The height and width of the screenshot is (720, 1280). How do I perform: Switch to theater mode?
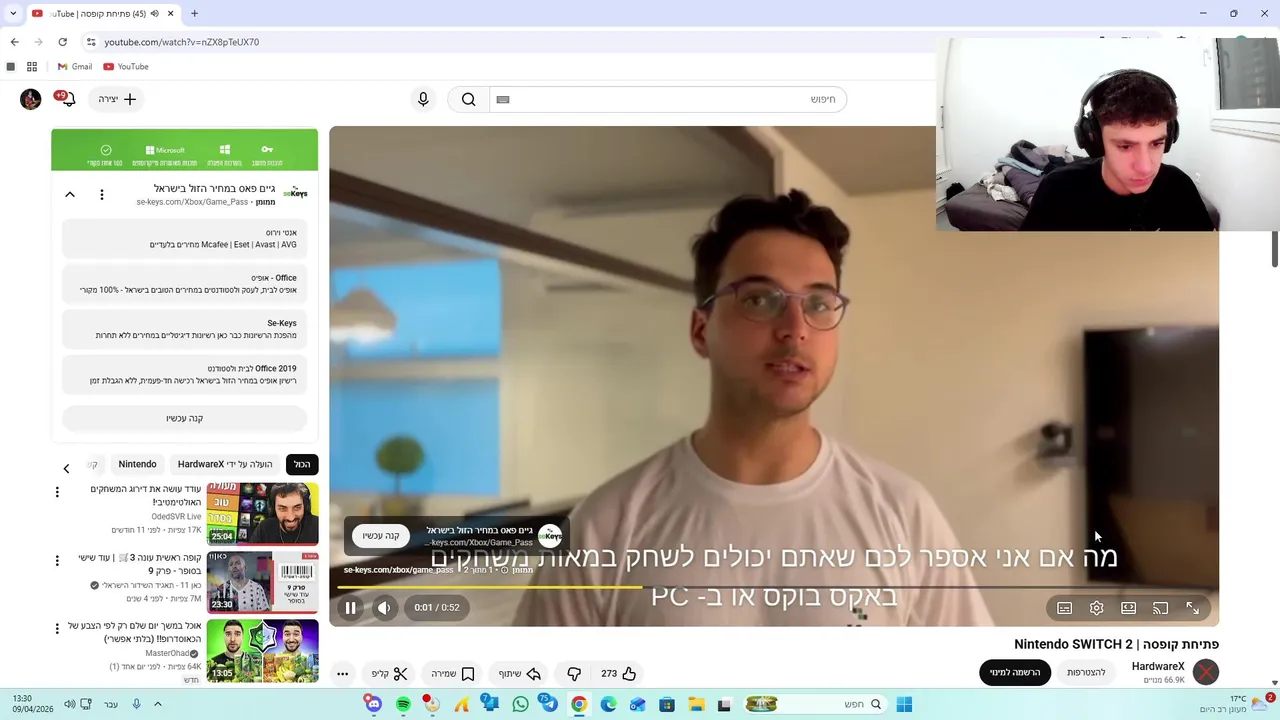(1129, 608)
